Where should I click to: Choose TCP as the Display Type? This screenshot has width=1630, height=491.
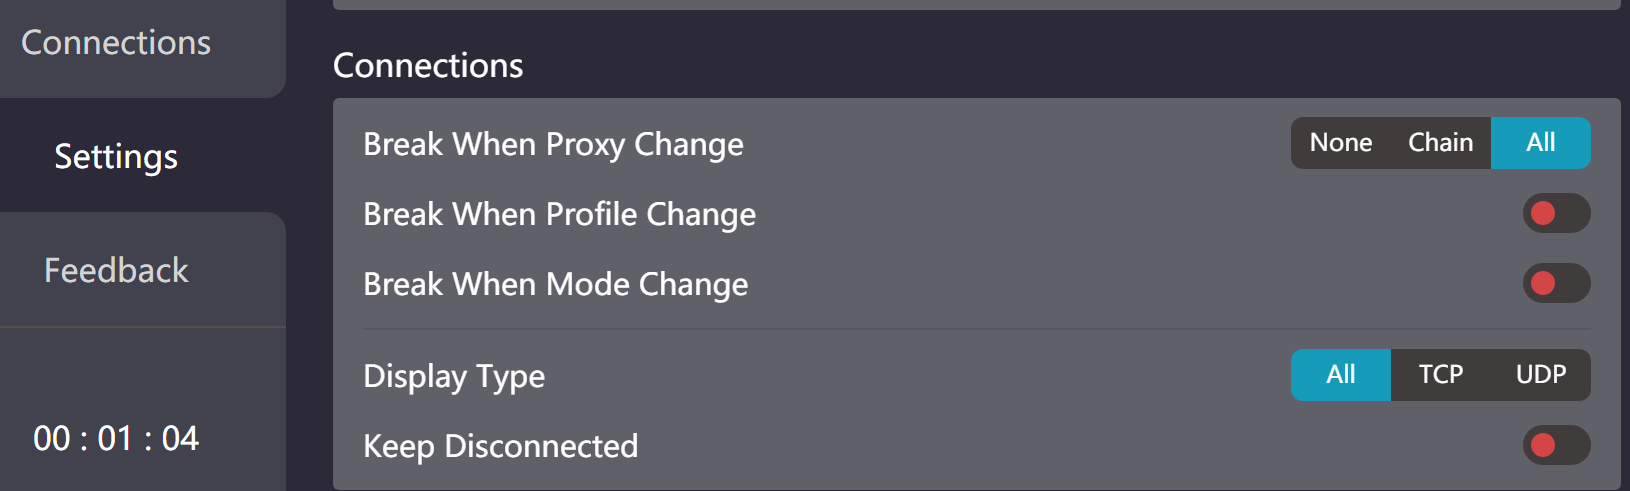coord(1441,375)
